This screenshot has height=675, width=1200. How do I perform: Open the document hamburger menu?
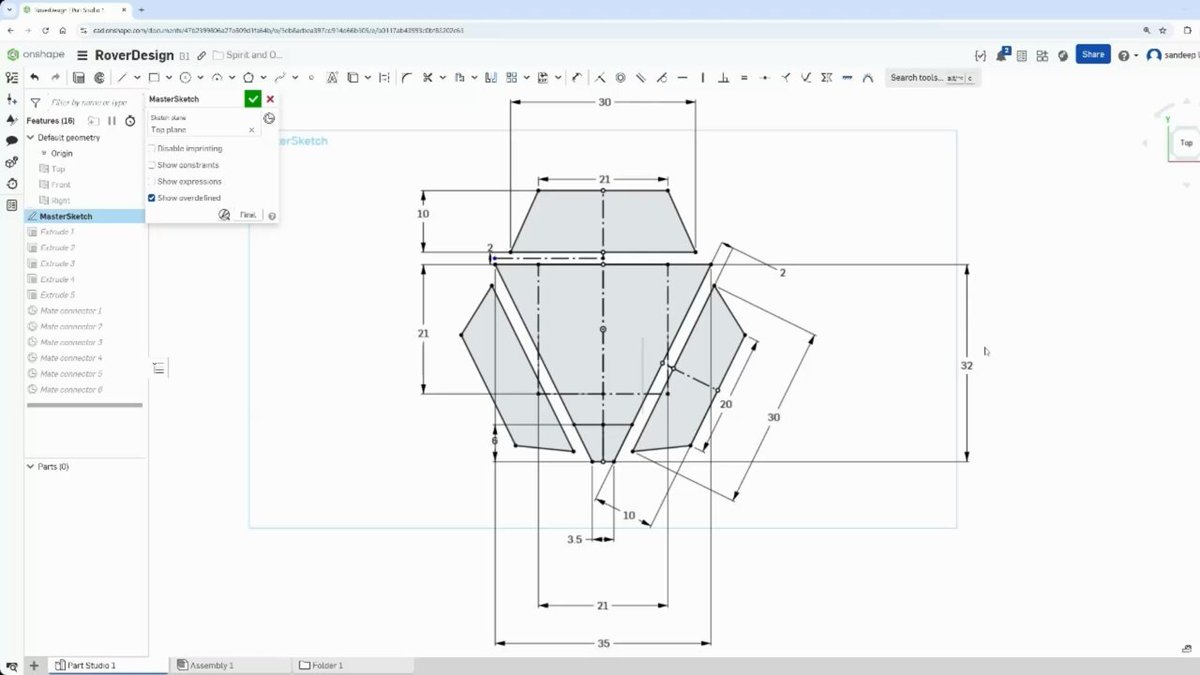83,55
